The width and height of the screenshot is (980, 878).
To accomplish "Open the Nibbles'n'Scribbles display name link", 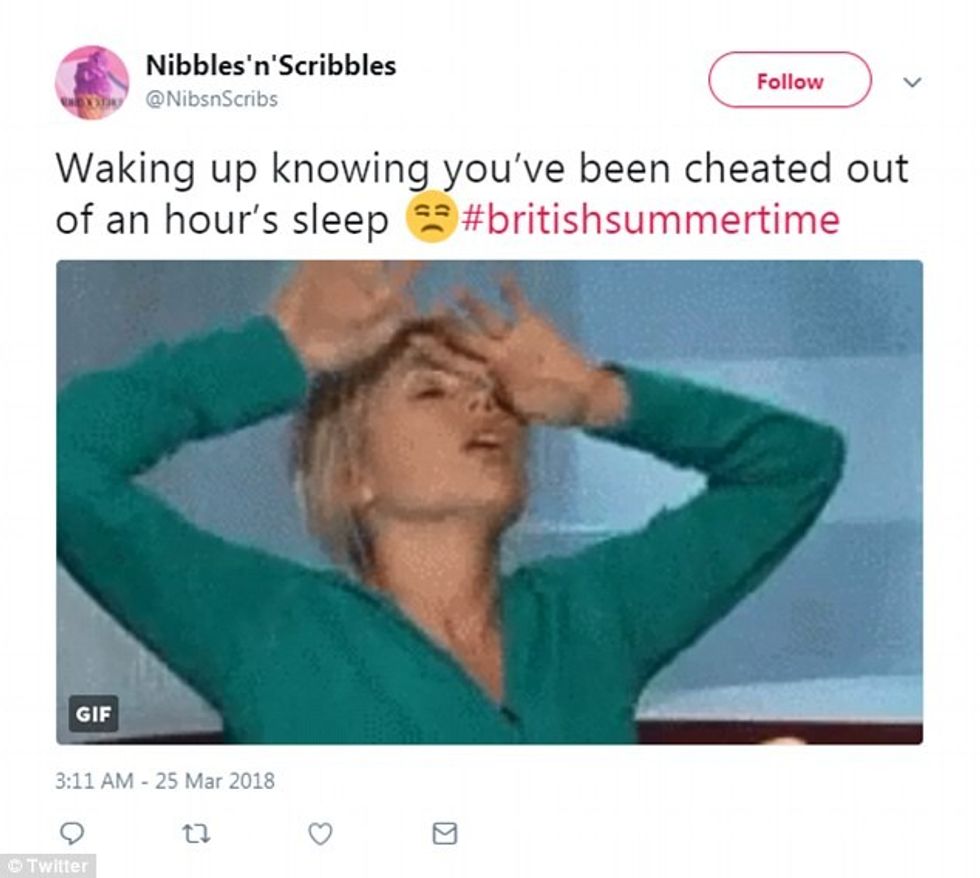I will coord(271,66).
